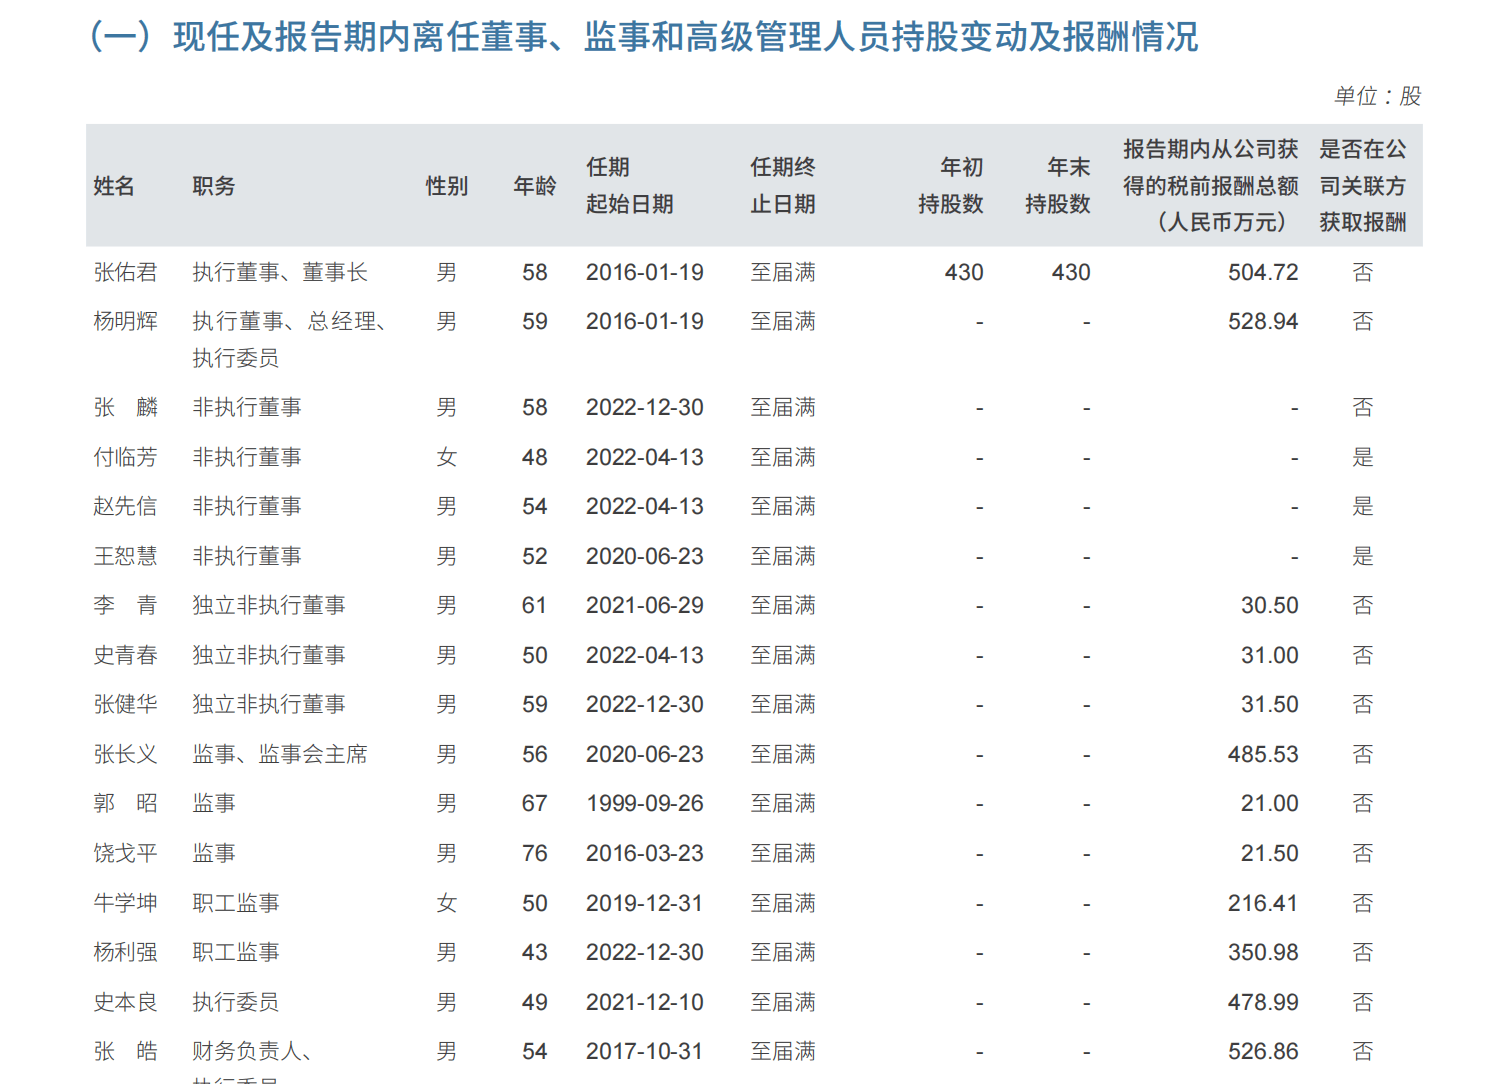Select the name 张佑君
The image size is (1502, 1084).
click(125, 272)
